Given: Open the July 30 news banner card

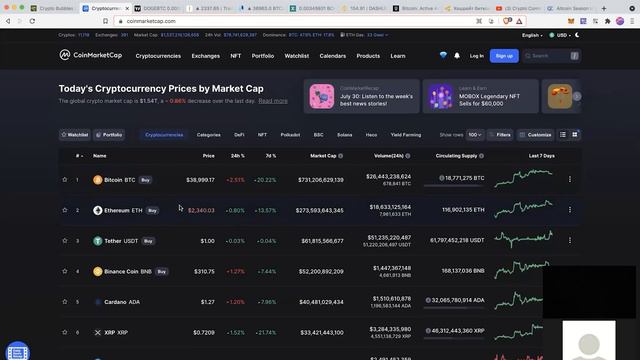Looking at the screenshot, I should 362,96.
